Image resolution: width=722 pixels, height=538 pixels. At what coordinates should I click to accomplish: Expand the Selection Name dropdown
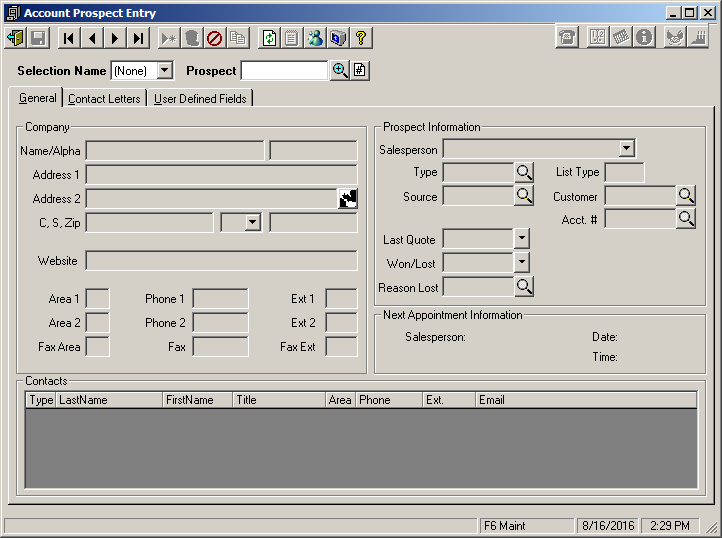164,70
